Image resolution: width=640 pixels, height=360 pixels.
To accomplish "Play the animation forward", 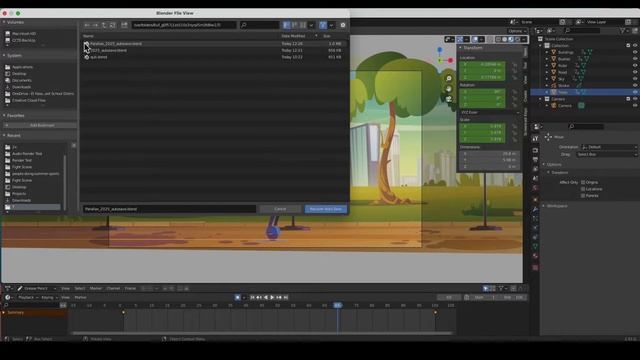I will click(x=272, y=298).
